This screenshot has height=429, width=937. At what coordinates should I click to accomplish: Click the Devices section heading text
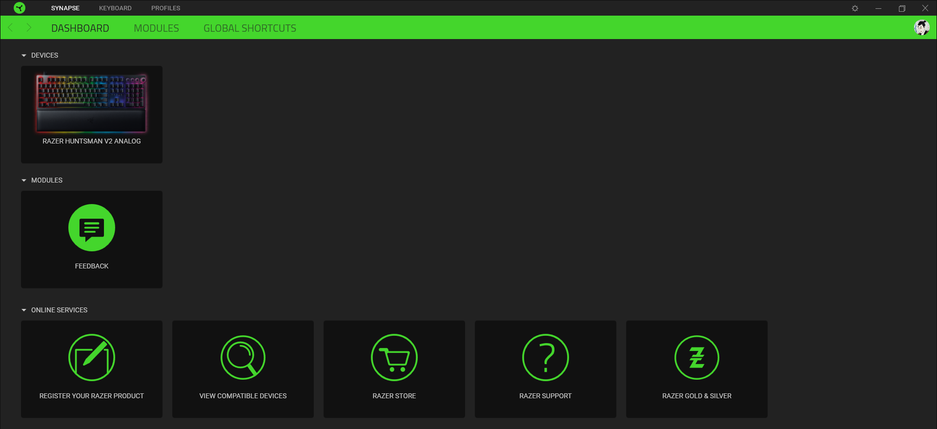[x=45, y=56]
